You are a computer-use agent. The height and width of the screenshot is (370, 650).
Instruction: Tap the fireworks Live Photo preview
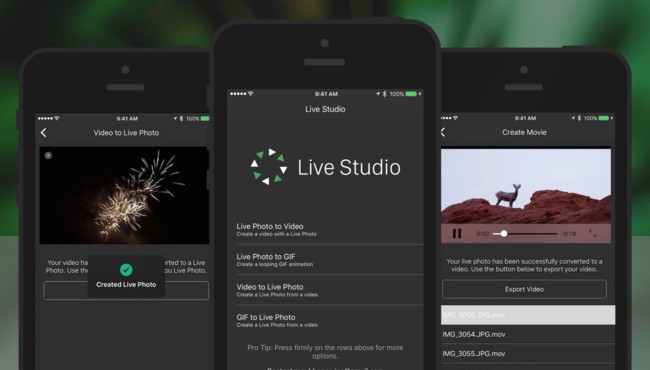coord(124,195)
